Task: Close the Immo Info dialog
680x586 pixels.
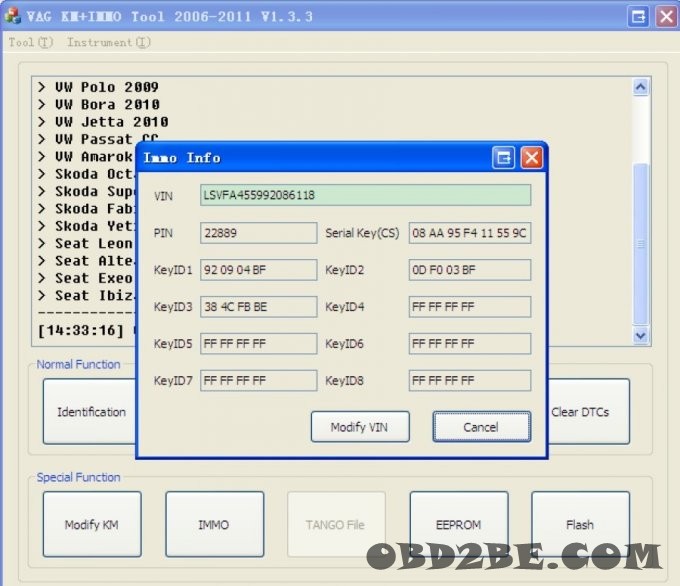Action: 532,157
